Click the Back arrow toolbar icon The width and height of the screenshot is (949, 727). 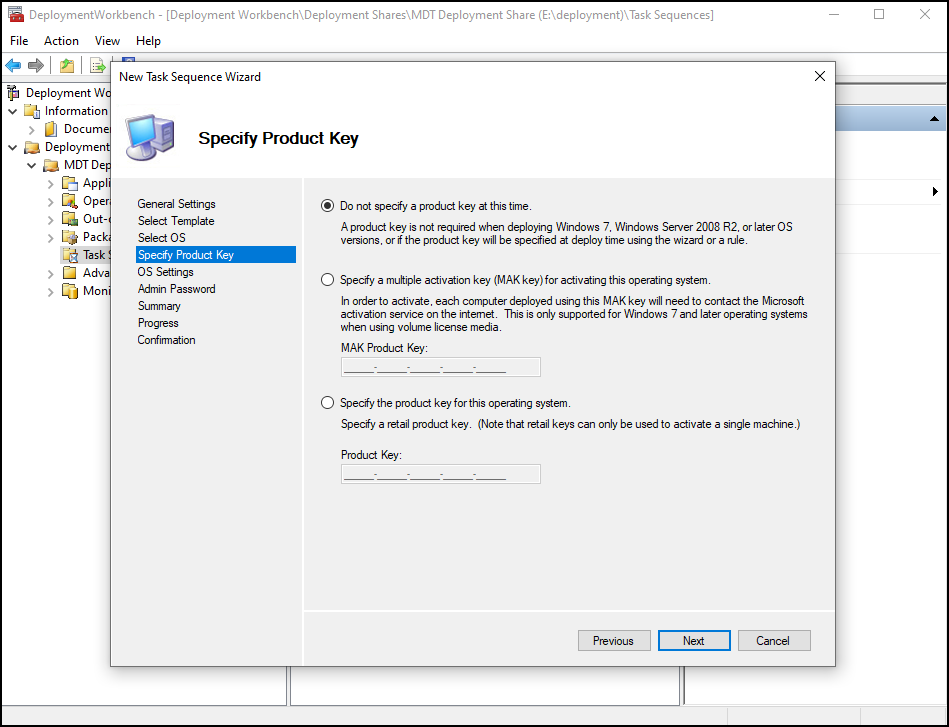point(13,65)
